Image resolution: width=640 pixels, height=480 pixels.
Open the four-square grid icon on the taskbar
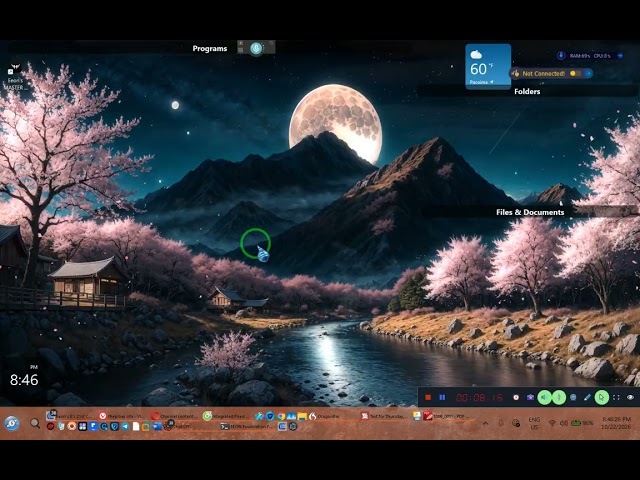(82, 426)
